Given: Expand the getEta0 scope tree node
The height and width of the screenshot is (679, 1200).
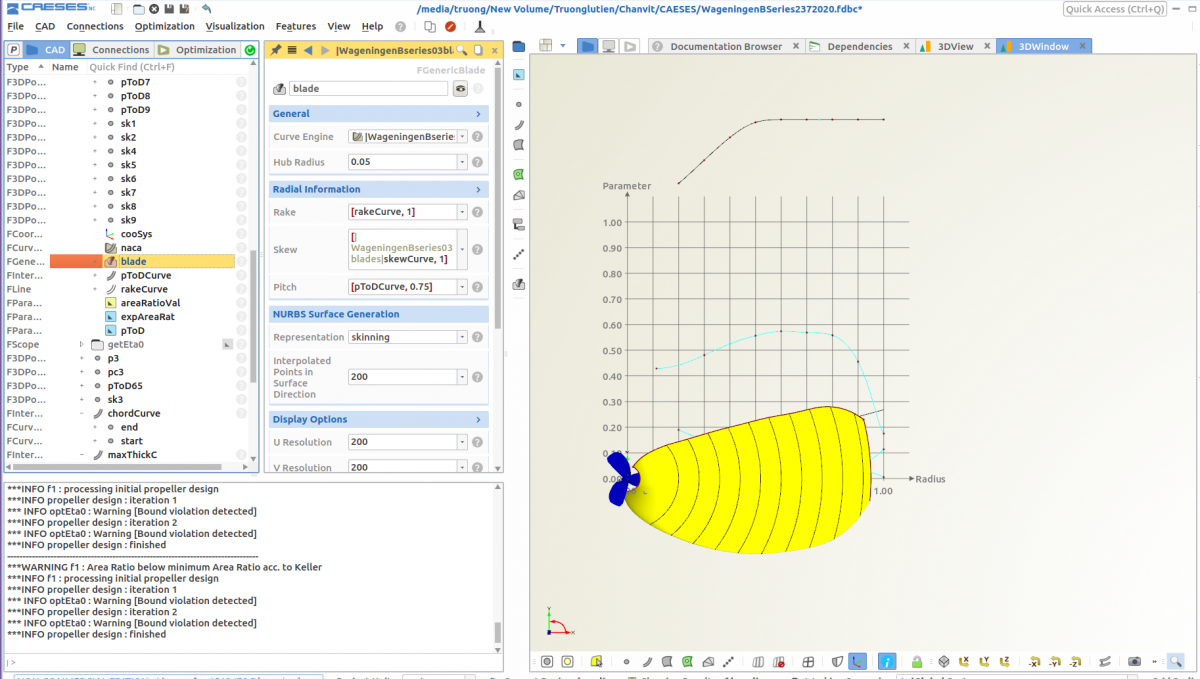Looking at the screenshot, I should [82, 344].
